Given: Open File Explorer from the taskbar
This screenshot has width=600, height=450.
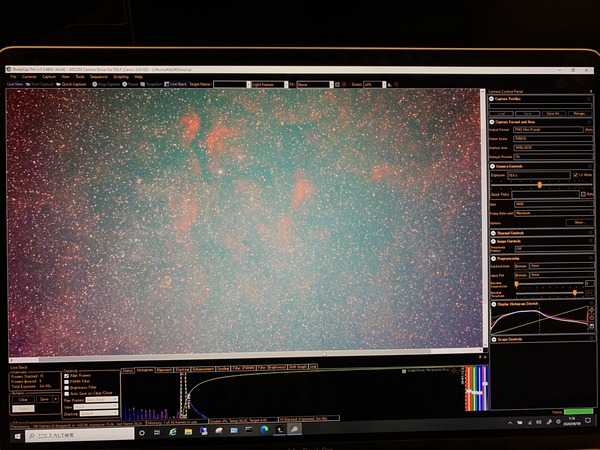Looking at the screenshot, I should point(188,432).
